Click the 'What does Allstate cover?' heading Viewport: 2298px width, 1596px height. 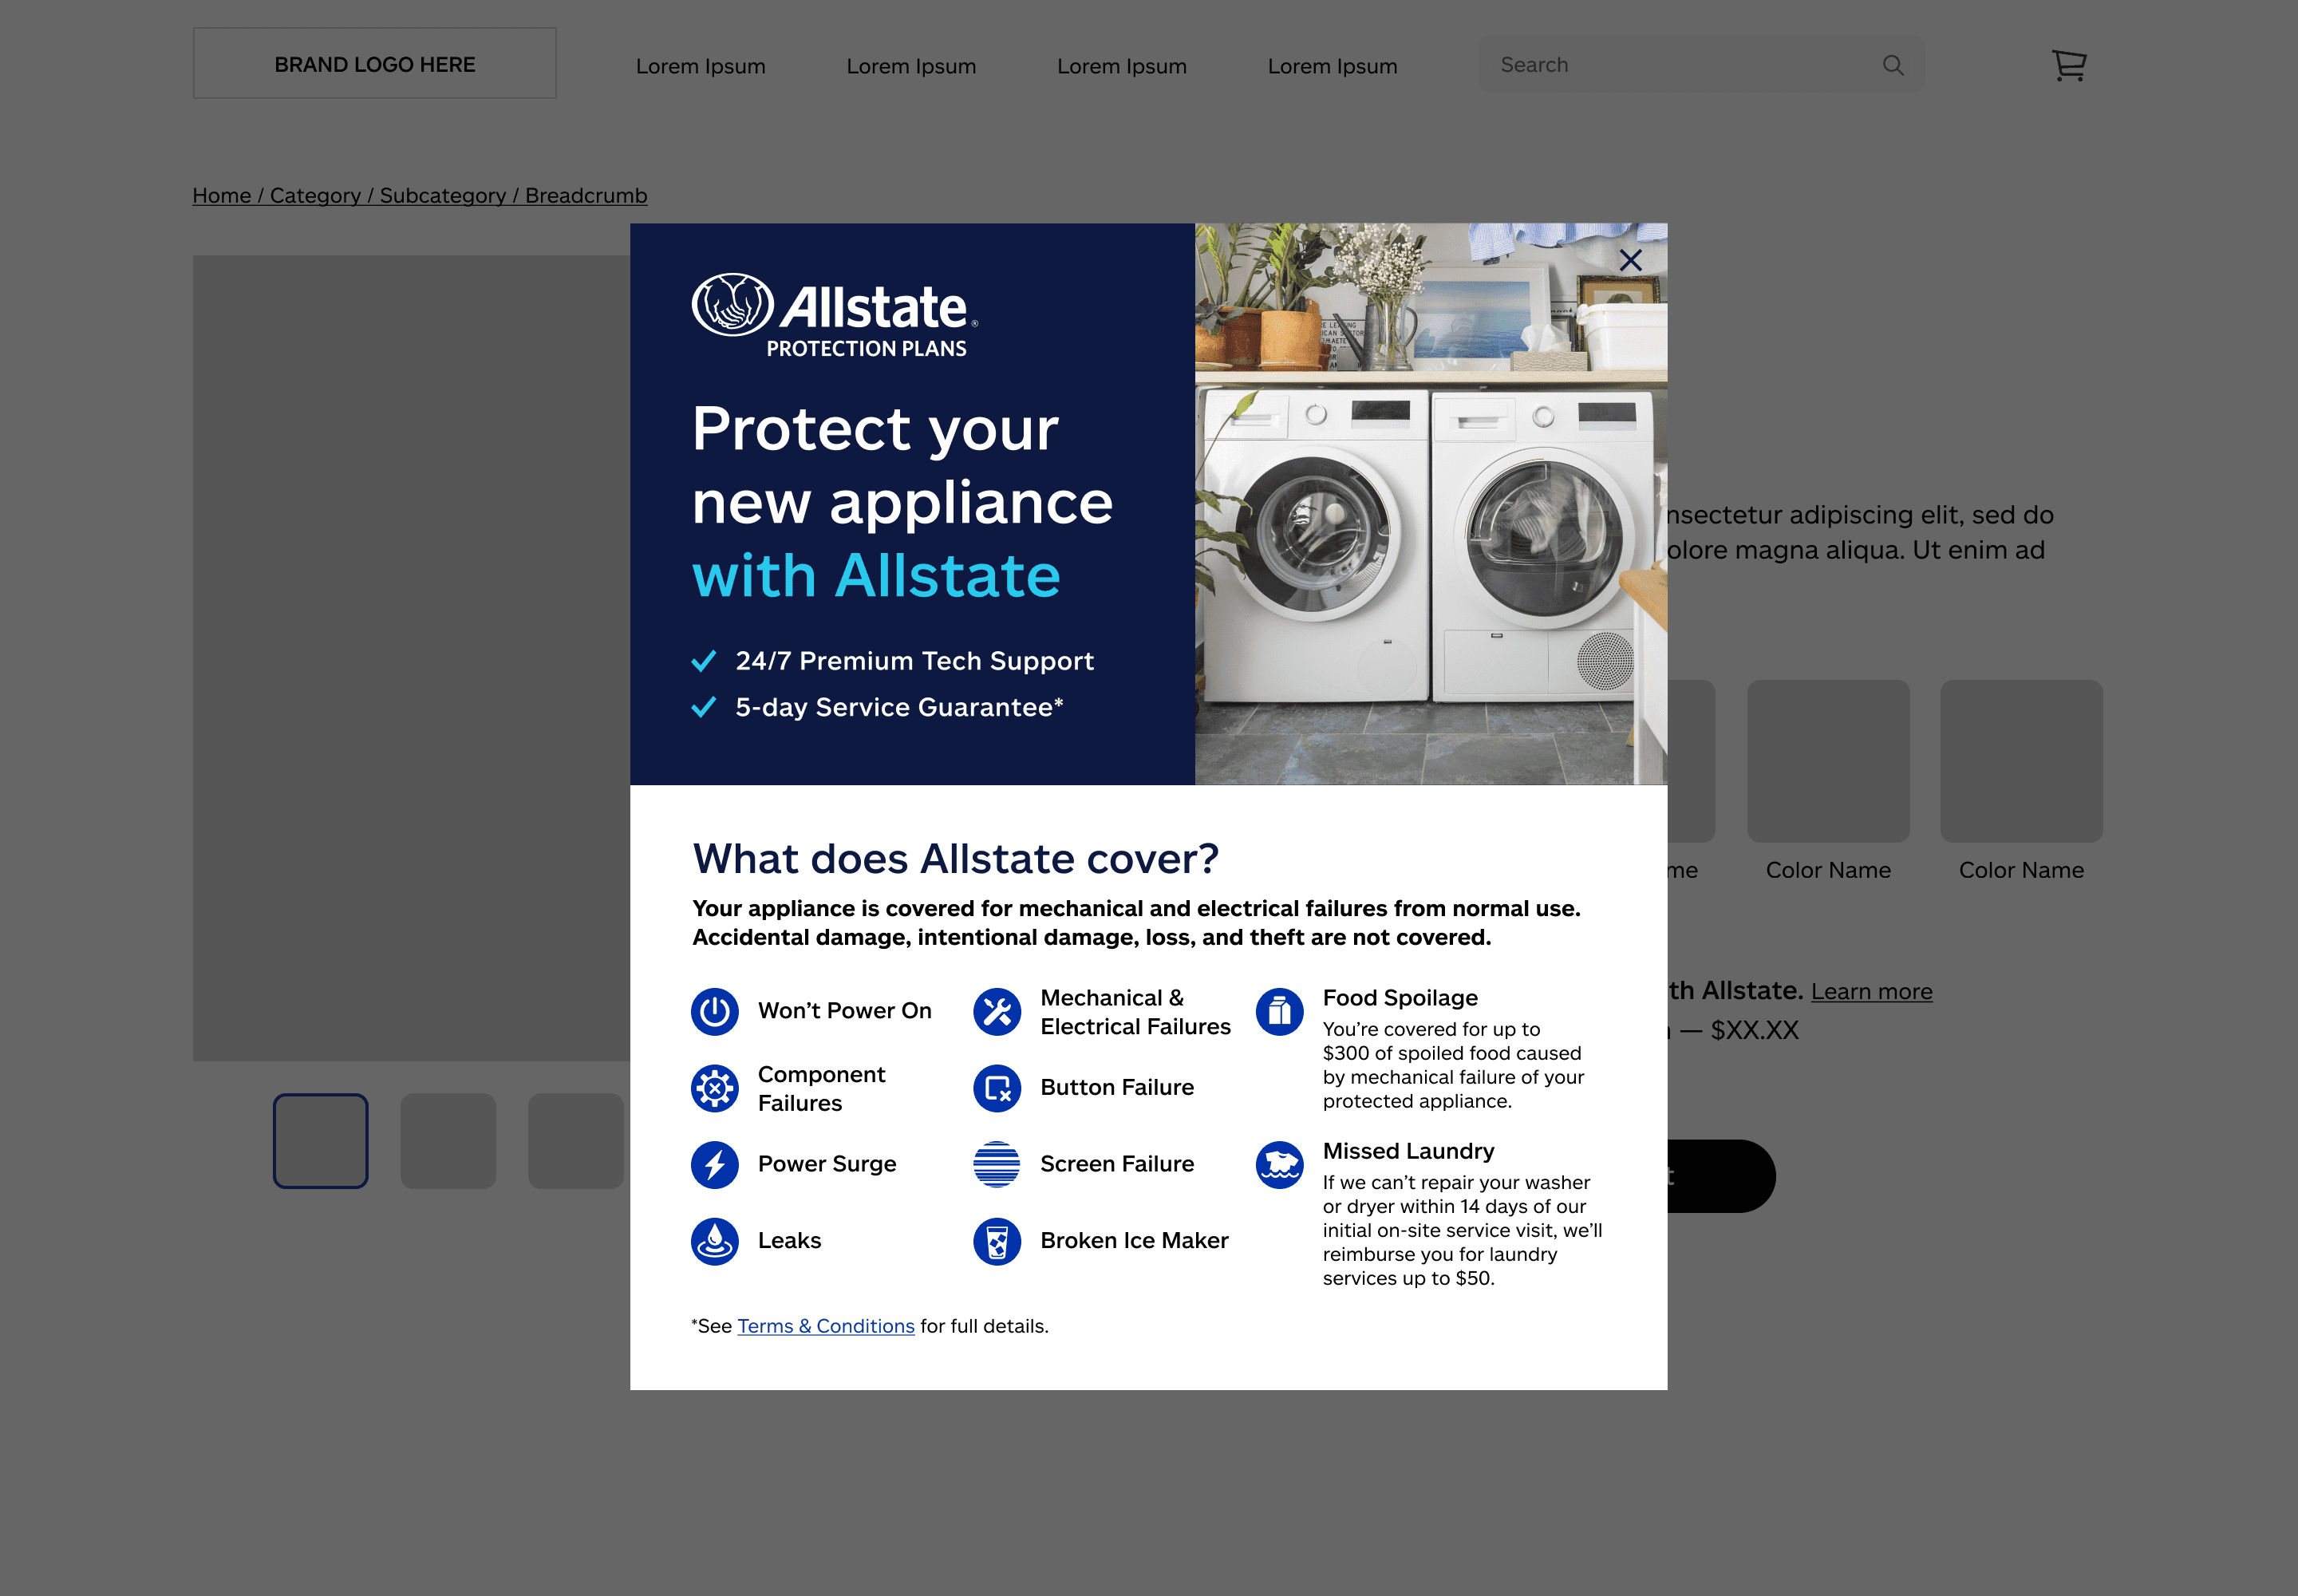[x=956, y=859]
